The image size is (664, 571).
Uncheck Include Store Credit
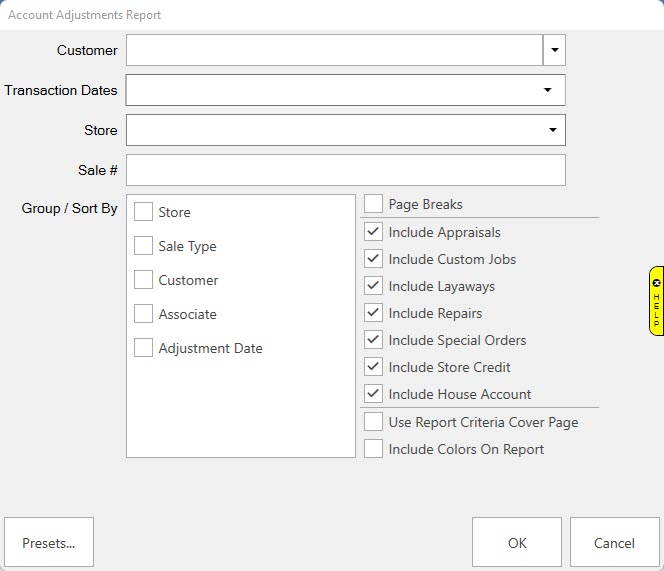pyautogui.click(x=373, y=367)
